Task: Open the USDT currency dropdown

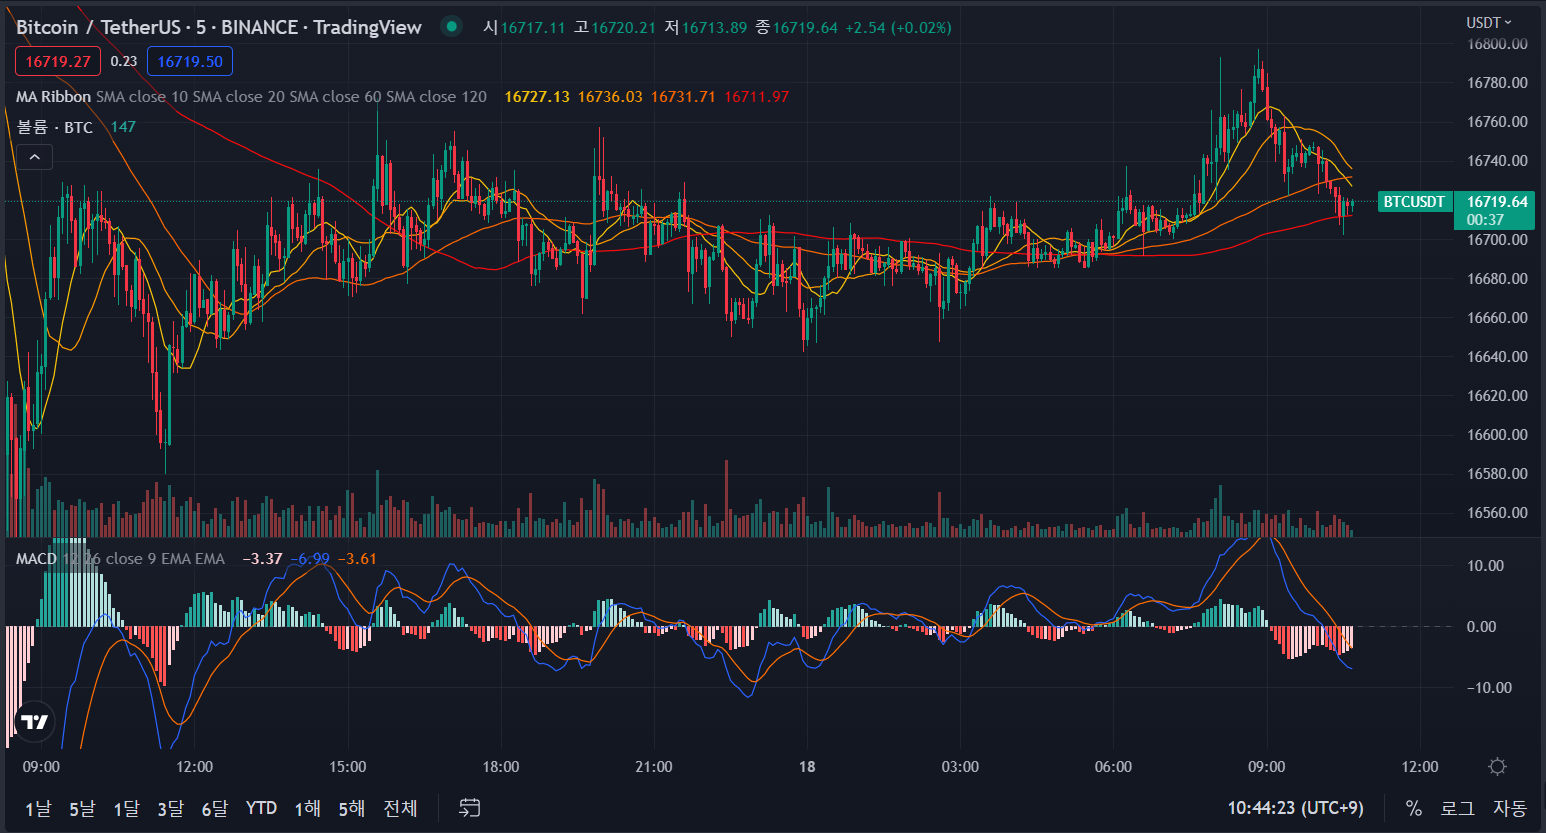Action: (1489, 22)
